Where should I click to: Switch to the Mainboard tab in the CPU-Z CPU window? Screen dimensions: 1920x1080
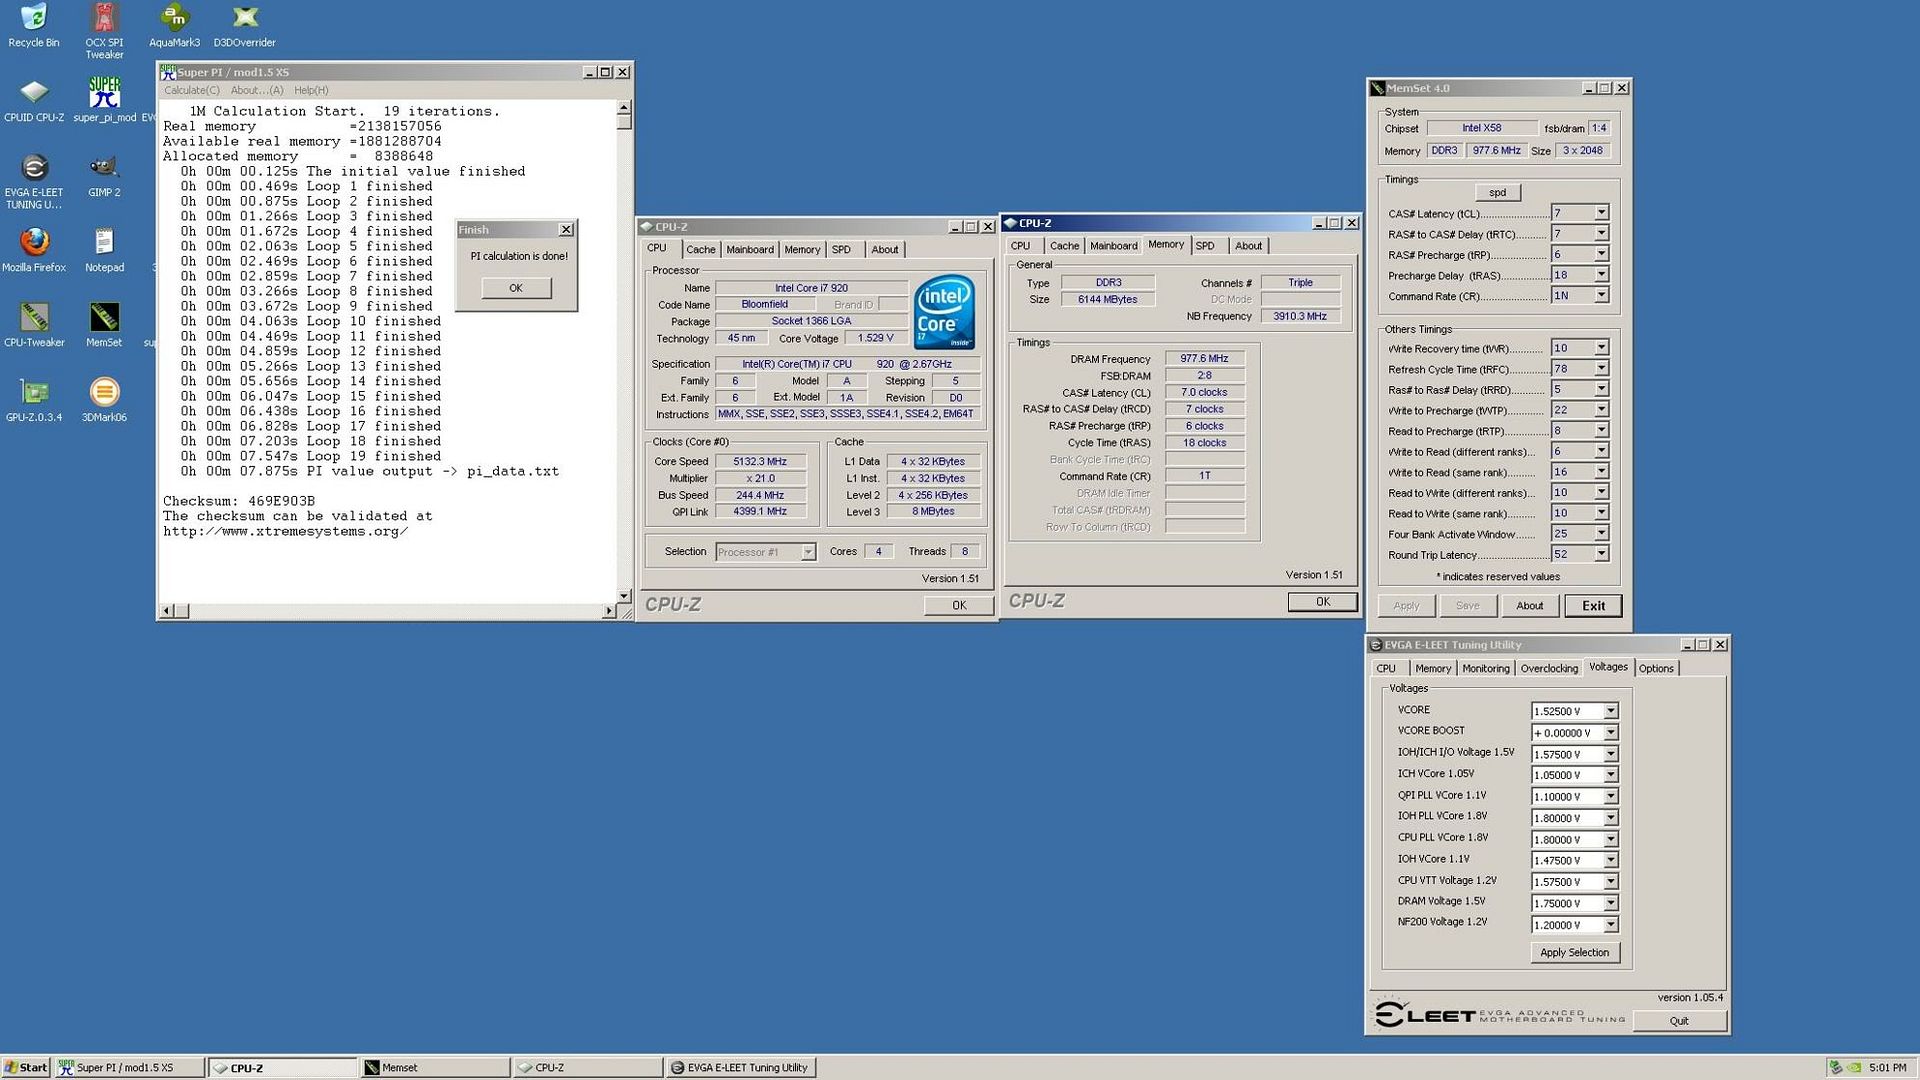coord(749,249)
